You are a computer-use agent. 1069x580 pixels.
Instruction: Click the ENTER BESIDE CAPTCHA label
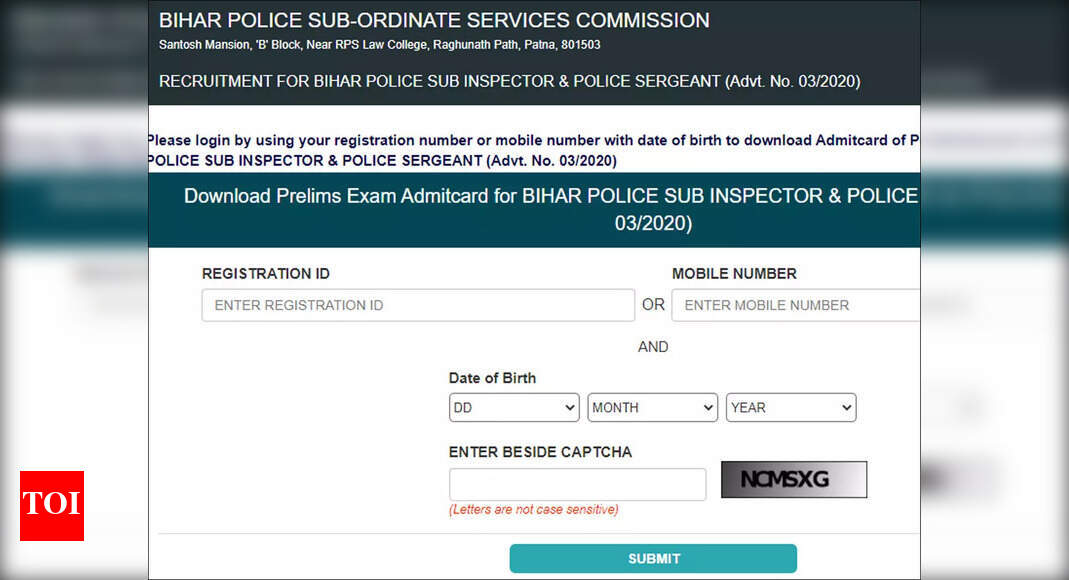pos(540,452)
